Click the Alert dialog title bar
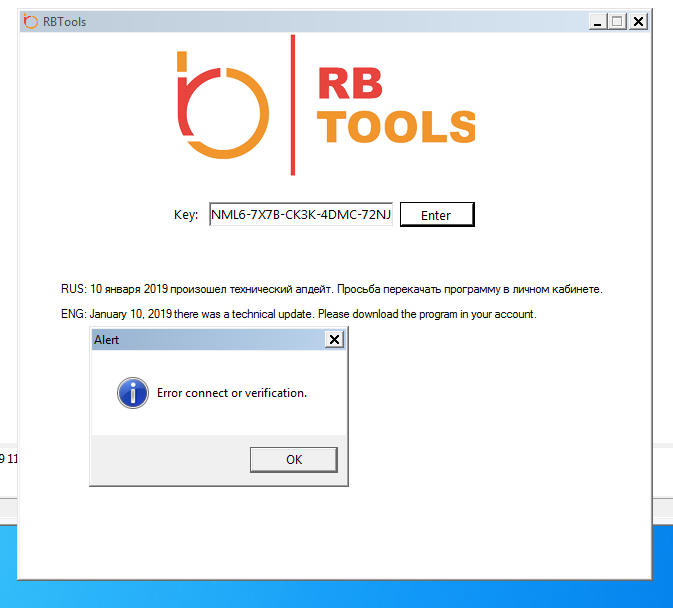The width and height of the screenshot is (673, 608). 200,340
